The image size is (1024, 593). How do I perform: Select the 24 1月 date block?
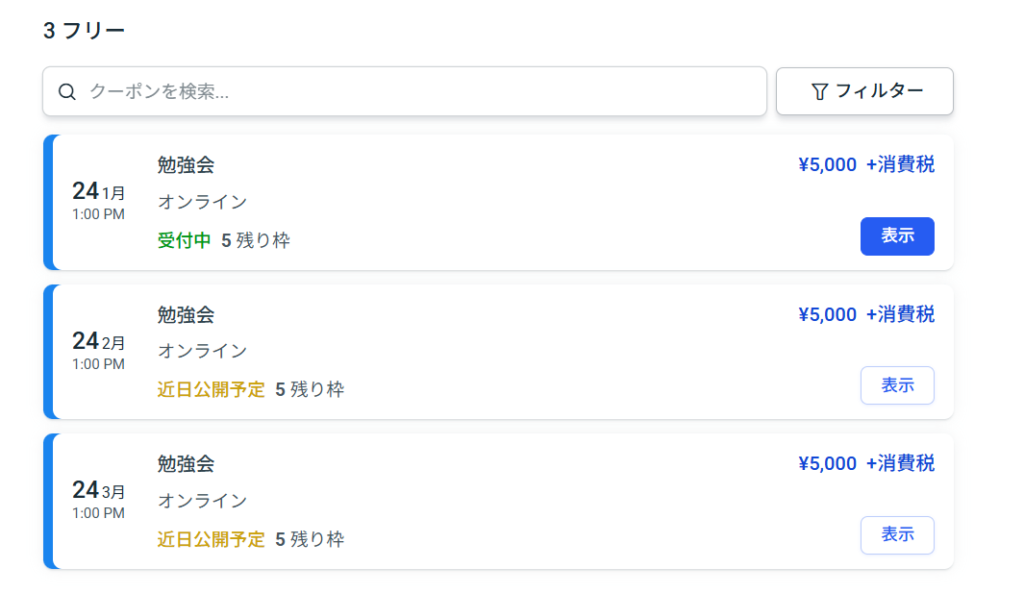pos(99,200)
